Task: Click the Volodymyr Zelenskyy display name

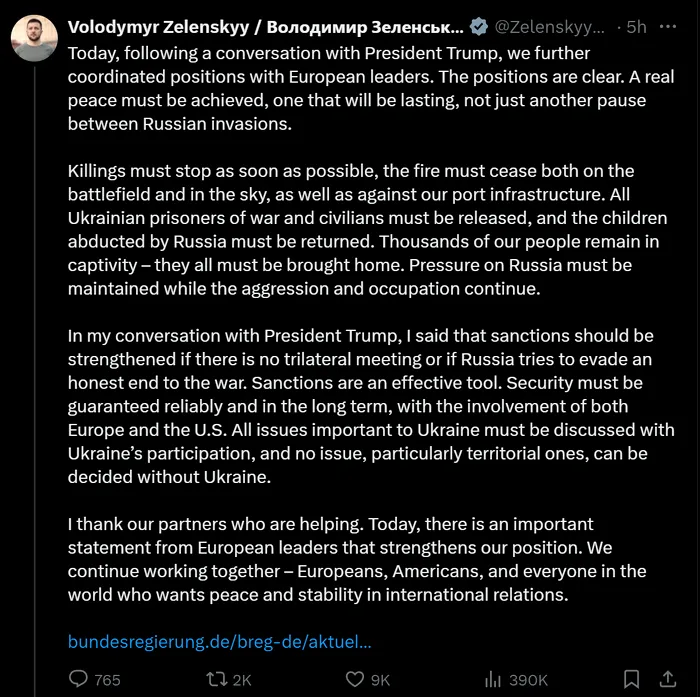Action: point(265,27)
